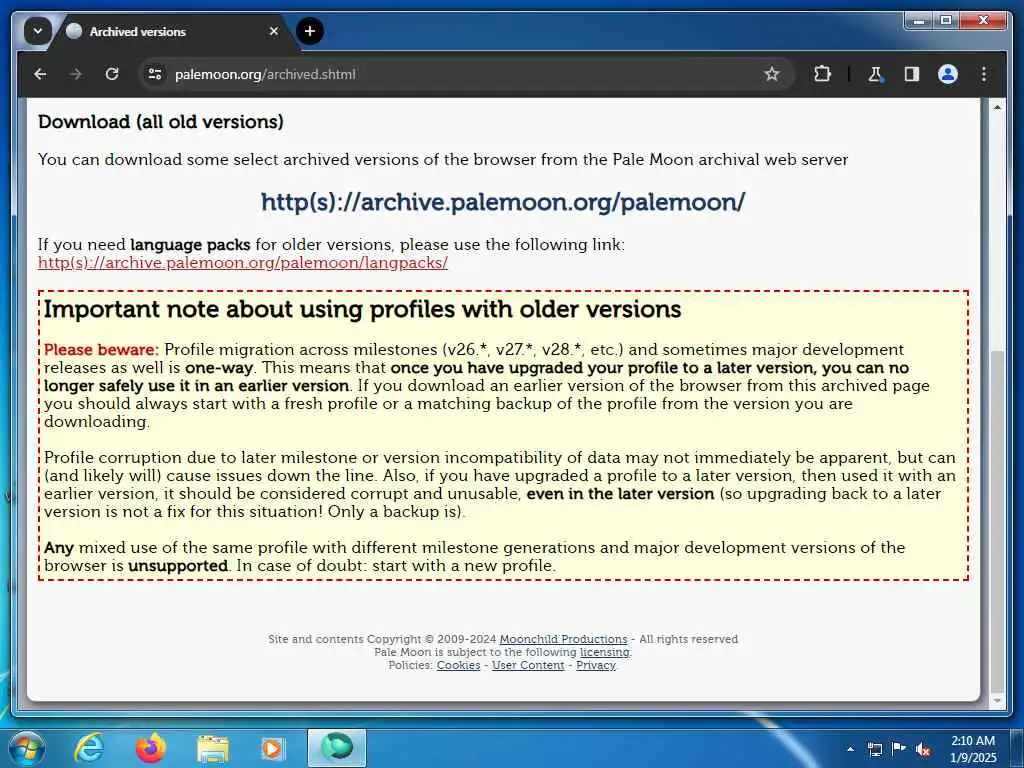View site information icon in address bar

(155, 74)
